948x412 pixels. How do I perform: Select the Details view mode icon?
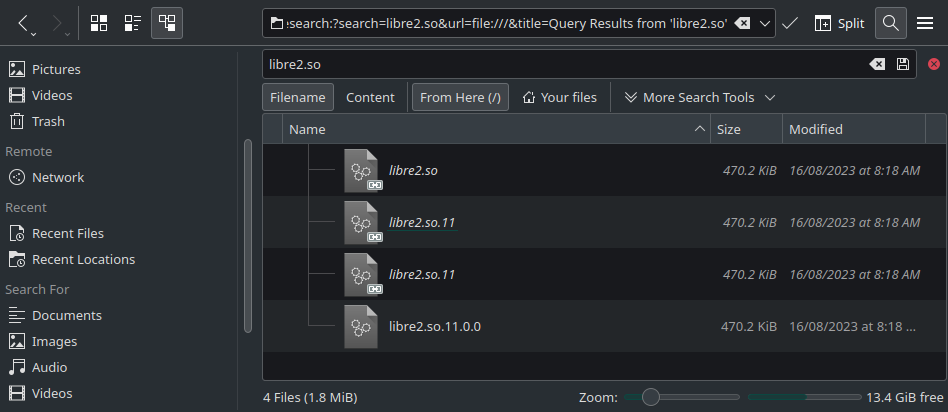[x=167, y=24]
